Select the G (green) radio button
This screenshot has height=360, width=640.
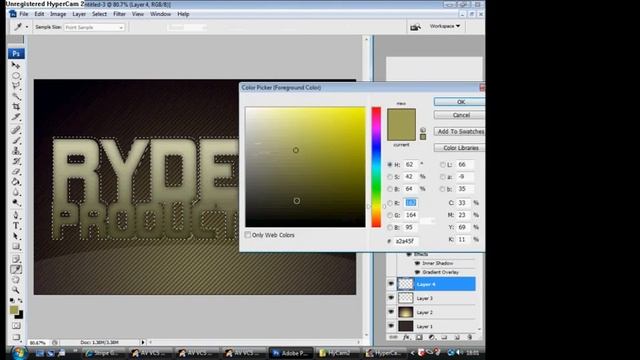point(390,215)
